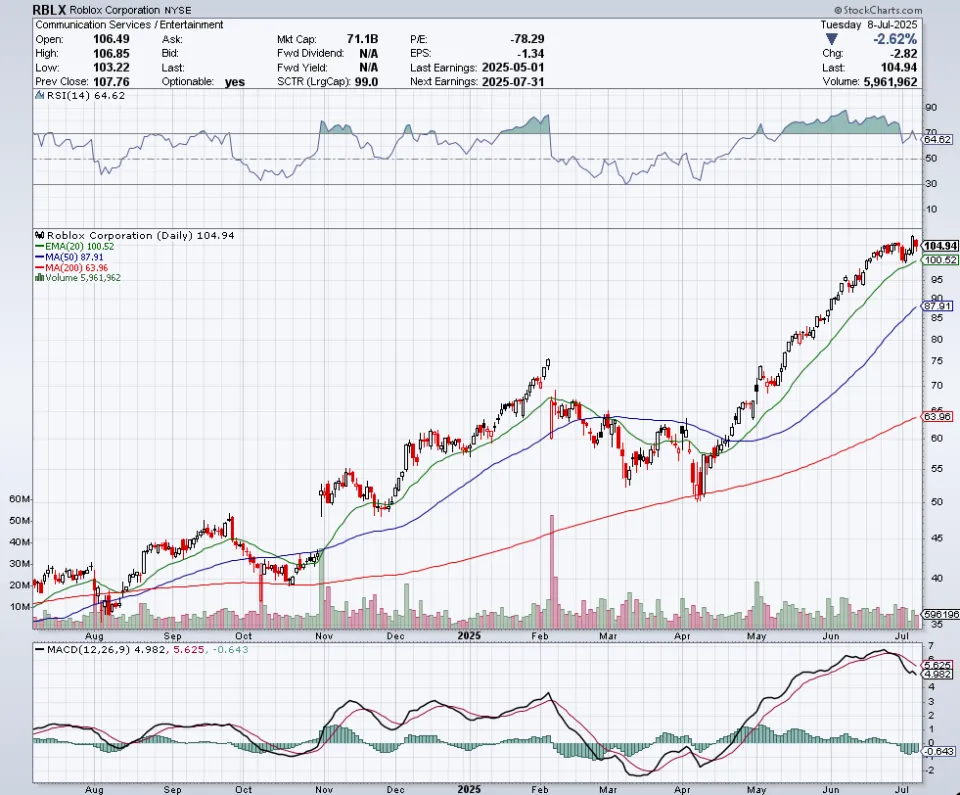Click the red line marker before MA(200)
The image size is (960, 795).
coord(40,268)
